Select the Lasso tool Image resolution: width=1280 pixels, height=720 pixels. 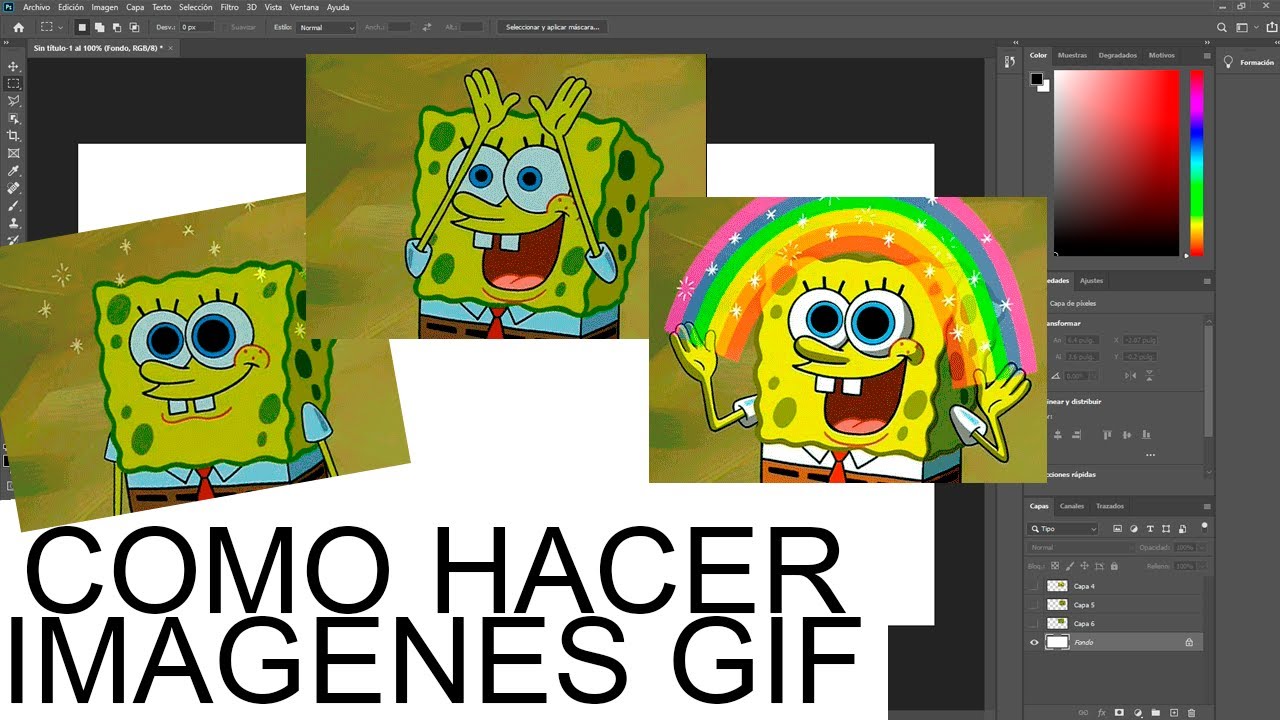click(x=13, y=101)
